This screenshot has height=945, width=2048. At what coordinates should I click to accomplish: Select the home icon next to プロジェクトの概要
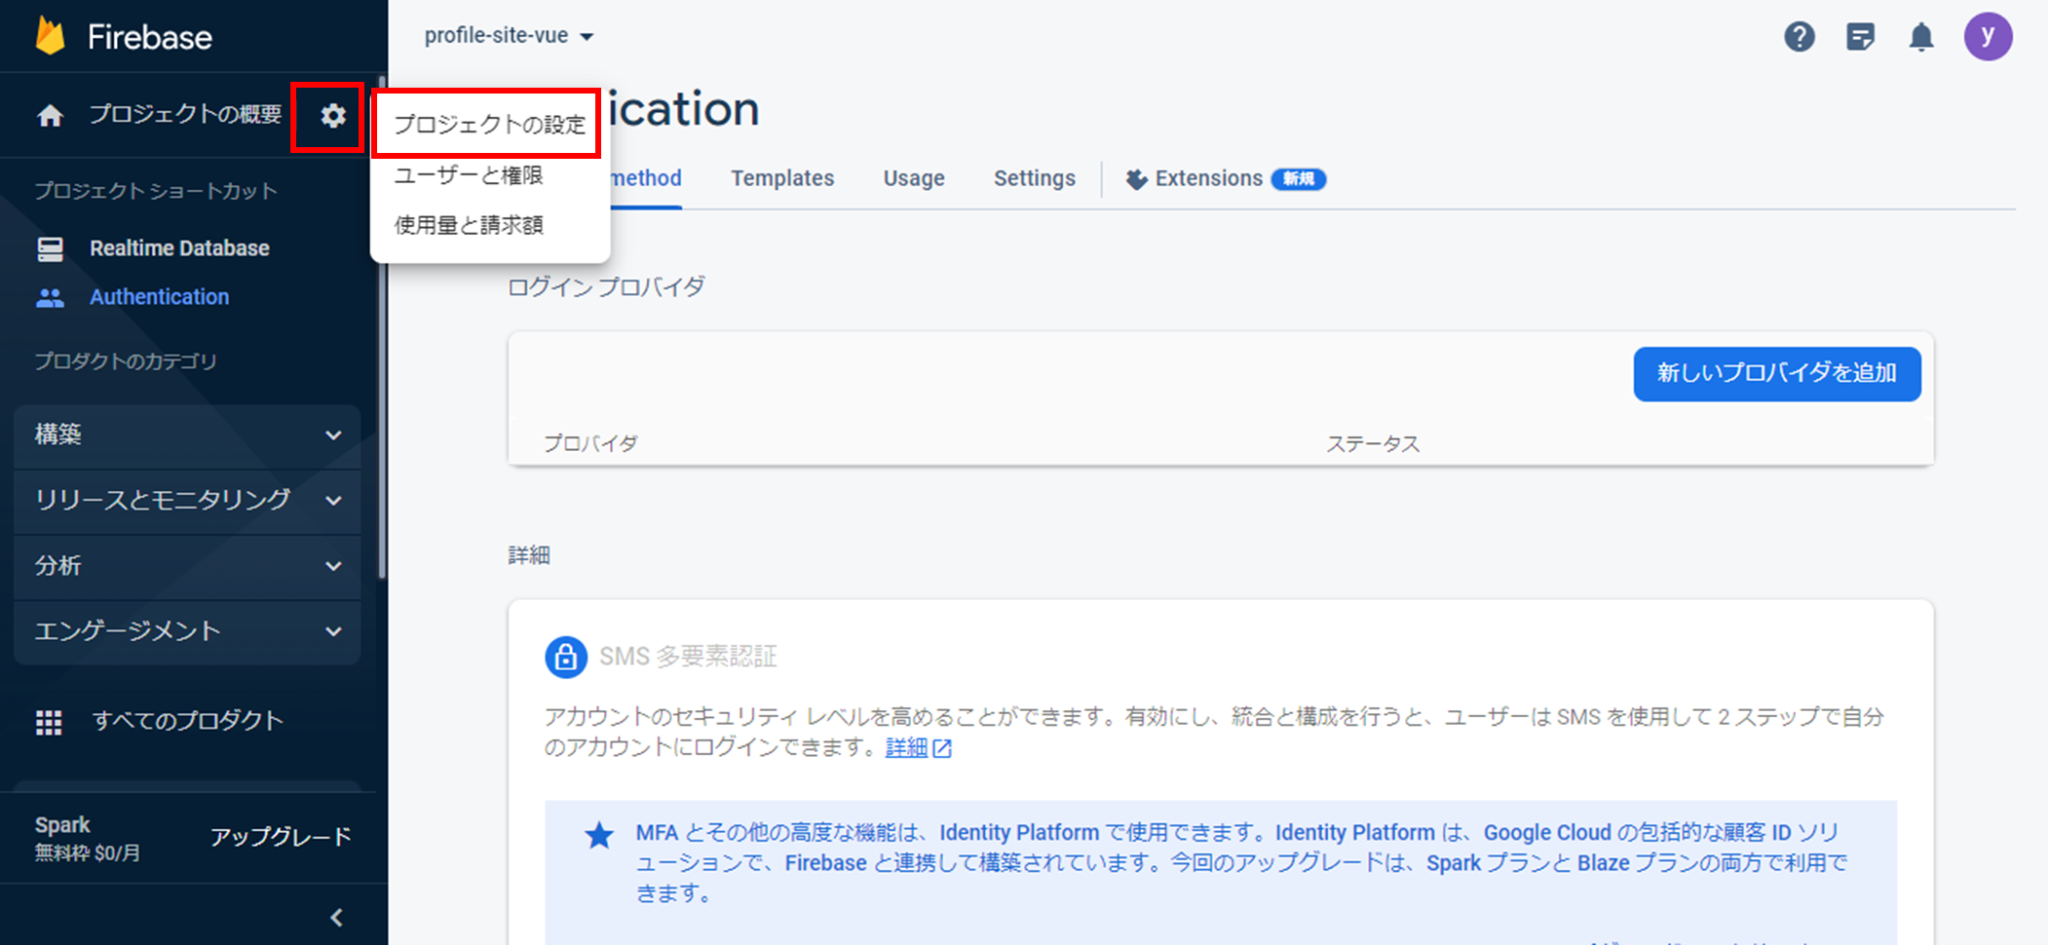click(48, 115)
